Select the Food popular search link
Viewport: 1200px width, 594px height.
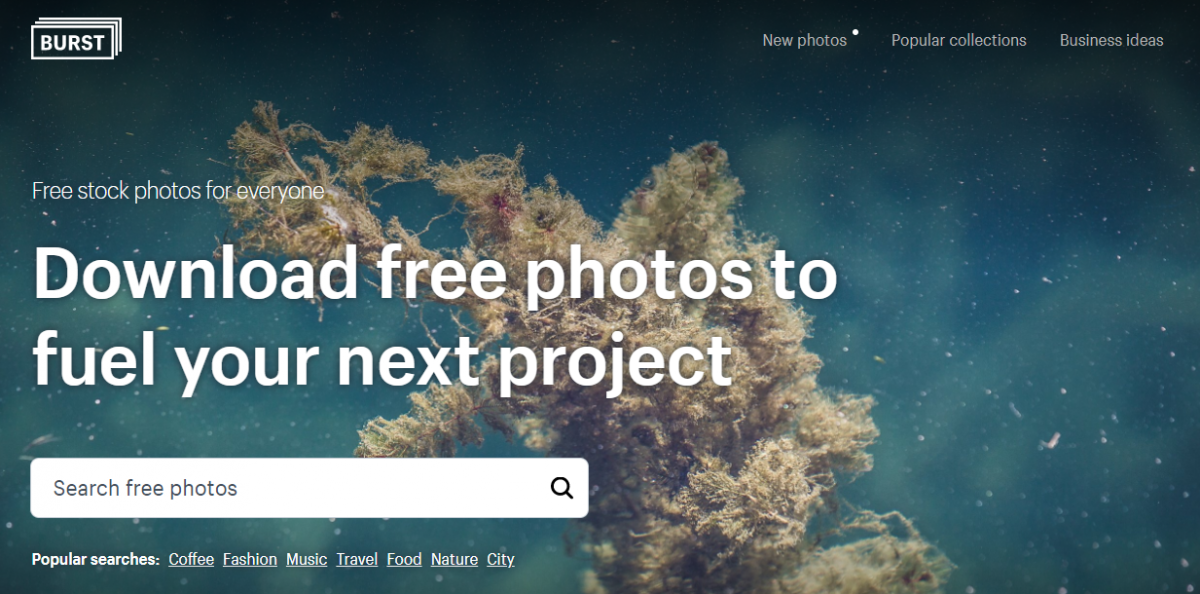tap(404, 559)
